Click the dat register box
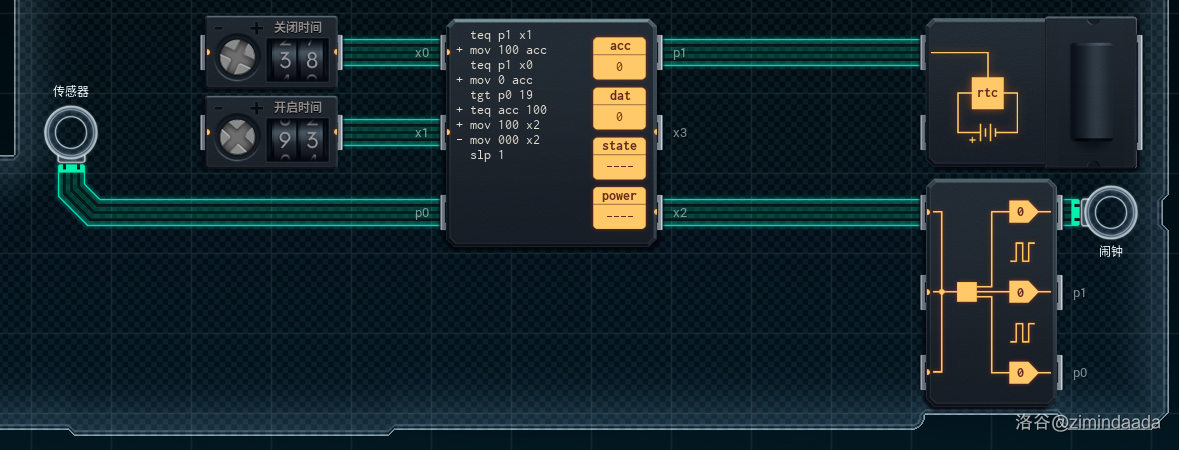 coord(619,107)
